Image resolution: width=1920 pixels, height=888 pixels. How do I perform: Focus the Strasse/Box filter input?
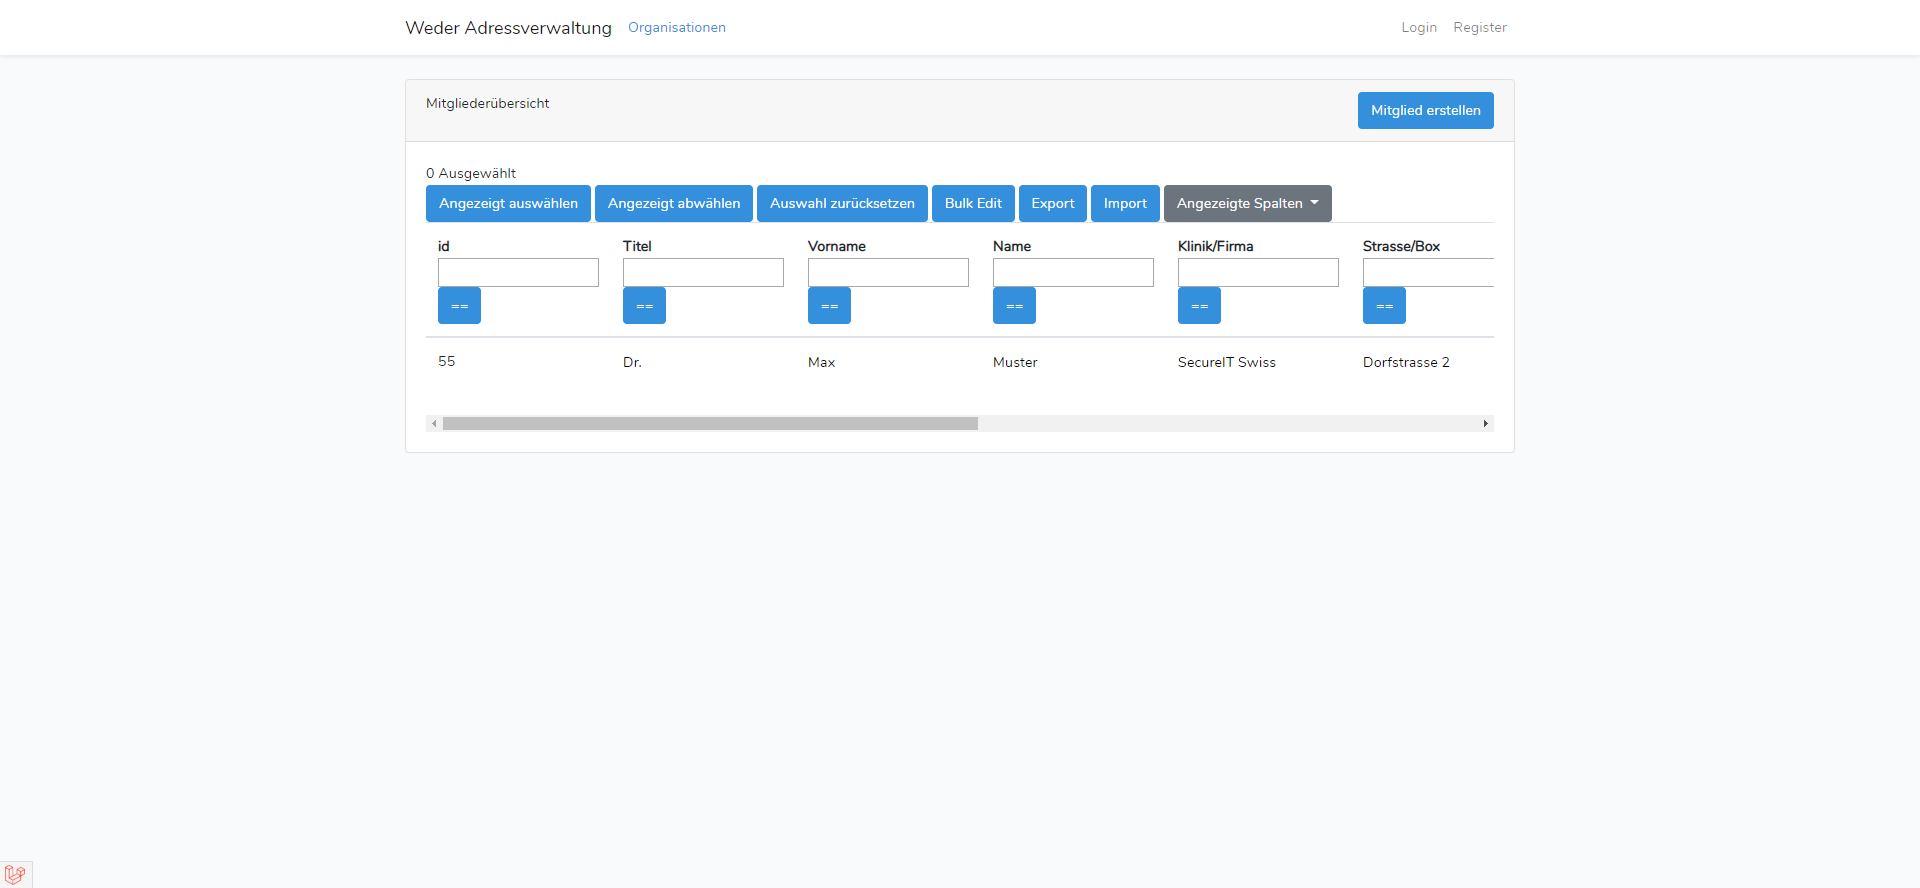pos(1428,273)
